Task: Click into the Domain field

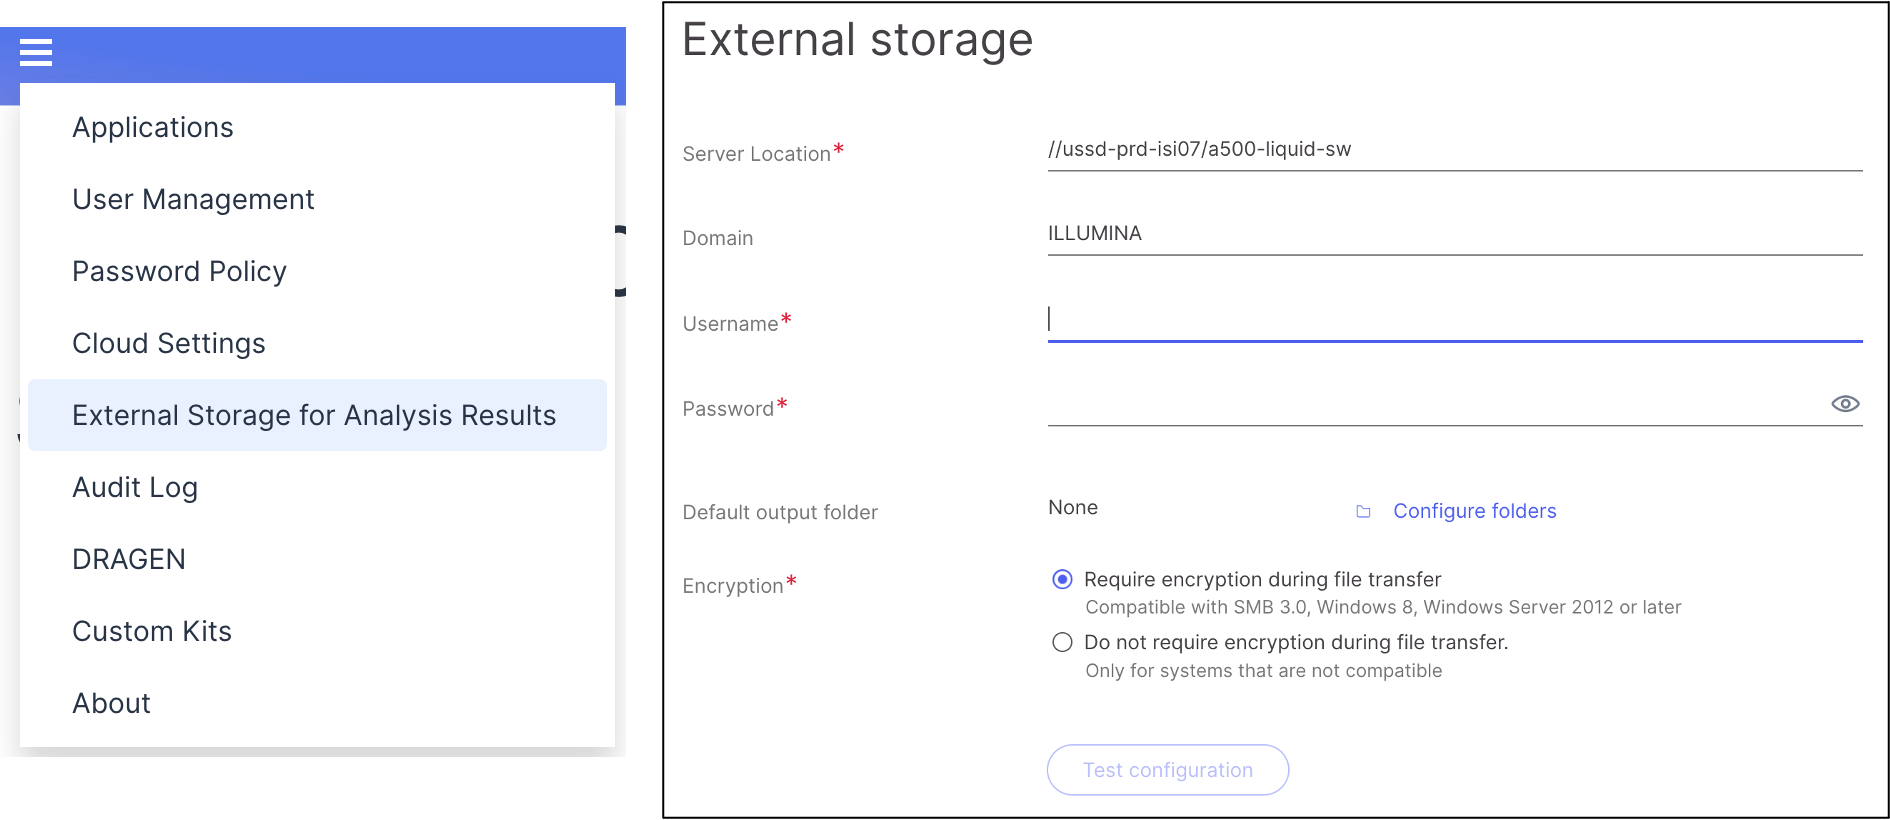Action: [1455, 234]
